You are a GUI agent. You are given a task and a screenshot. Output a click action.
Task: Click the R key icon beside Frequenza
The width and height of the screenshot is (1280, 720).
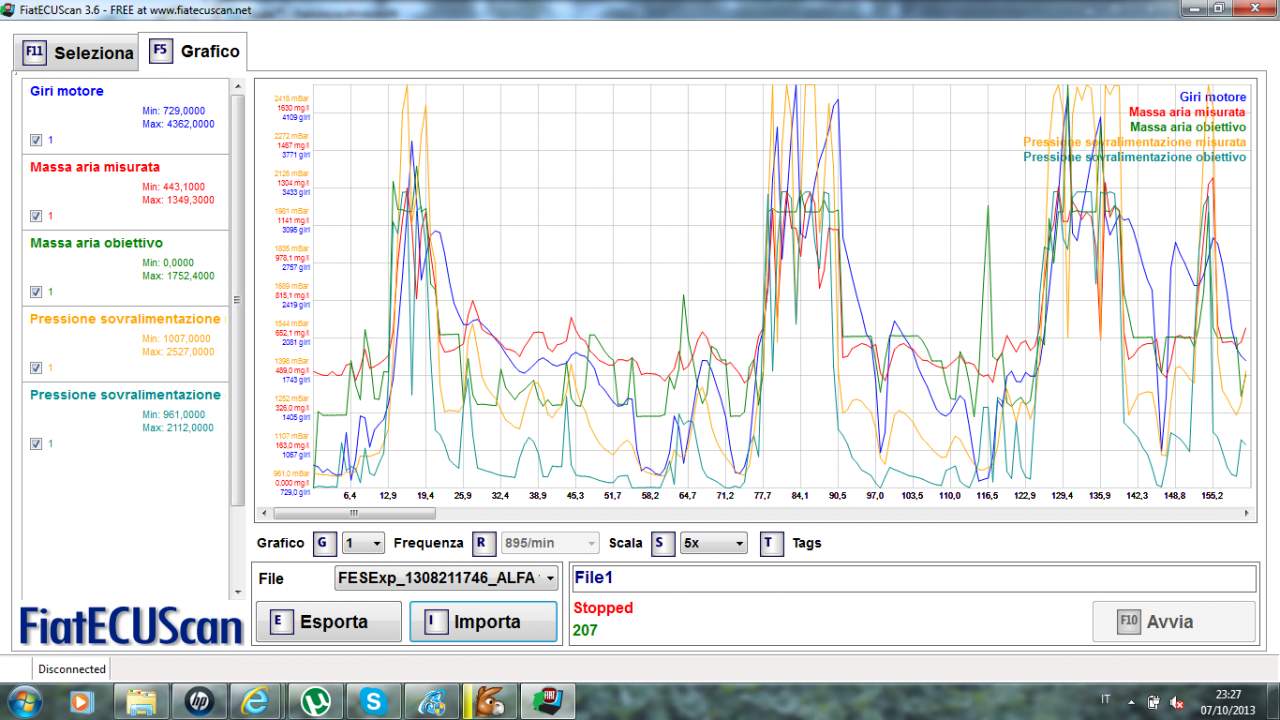pos(483,543)
